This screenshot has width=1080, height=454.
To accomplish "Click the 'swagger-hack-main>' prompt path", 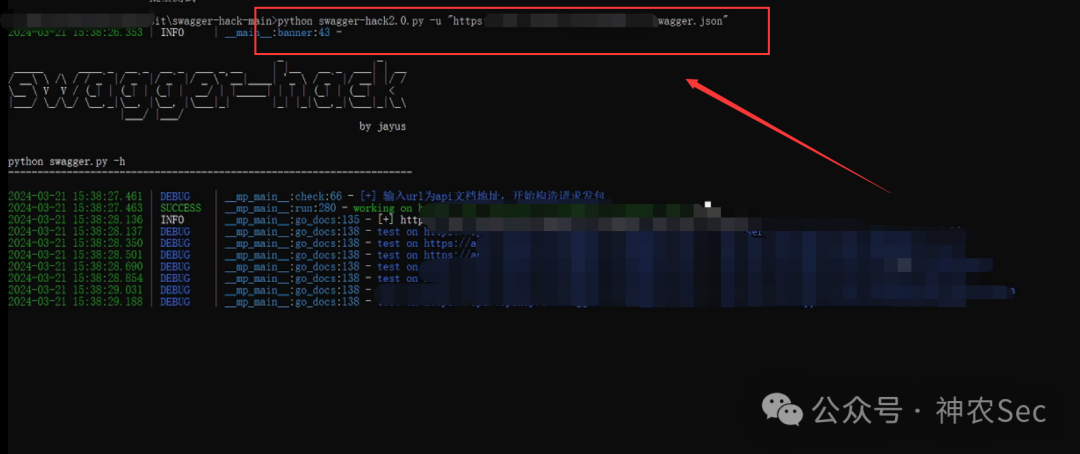I will pos(225,21).
